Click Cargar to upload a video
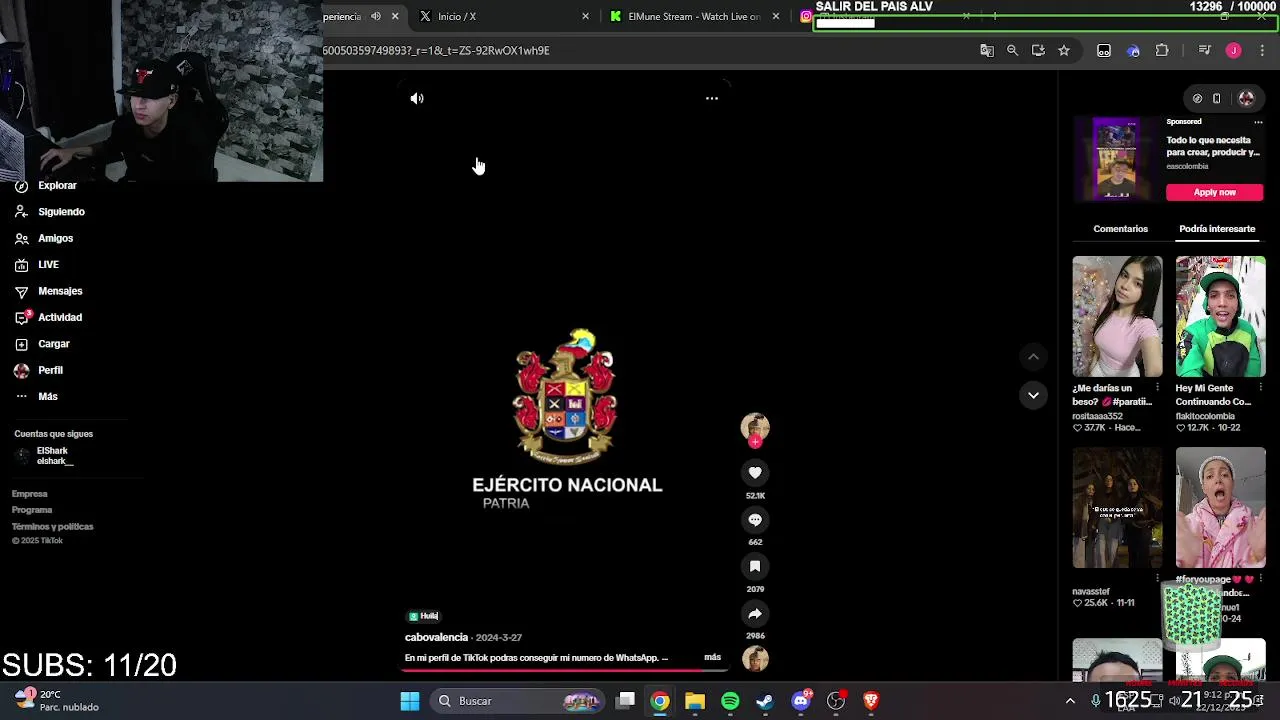Screen dimensions: 1280x720 click(x=42, y=344)
